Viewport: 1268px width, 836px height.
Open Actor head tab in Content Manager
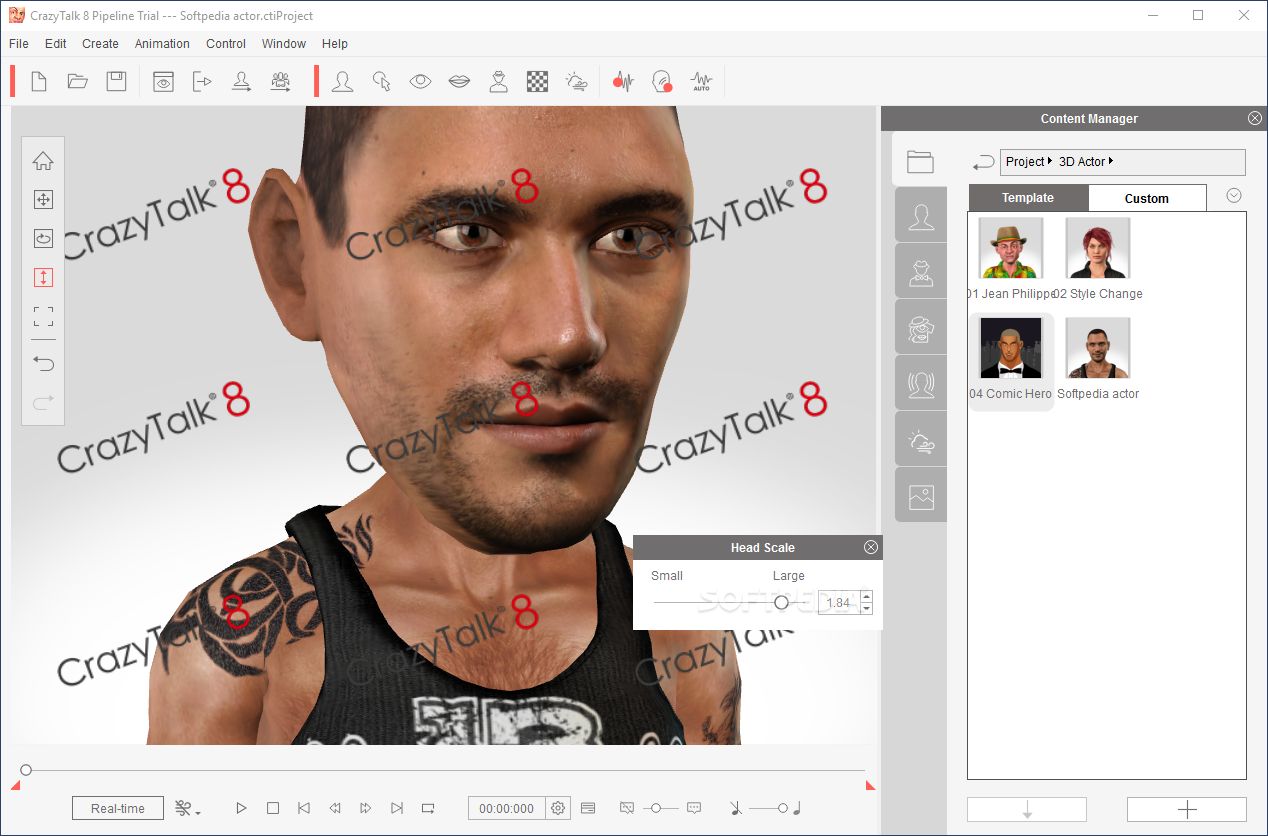(x=921, y=217)
